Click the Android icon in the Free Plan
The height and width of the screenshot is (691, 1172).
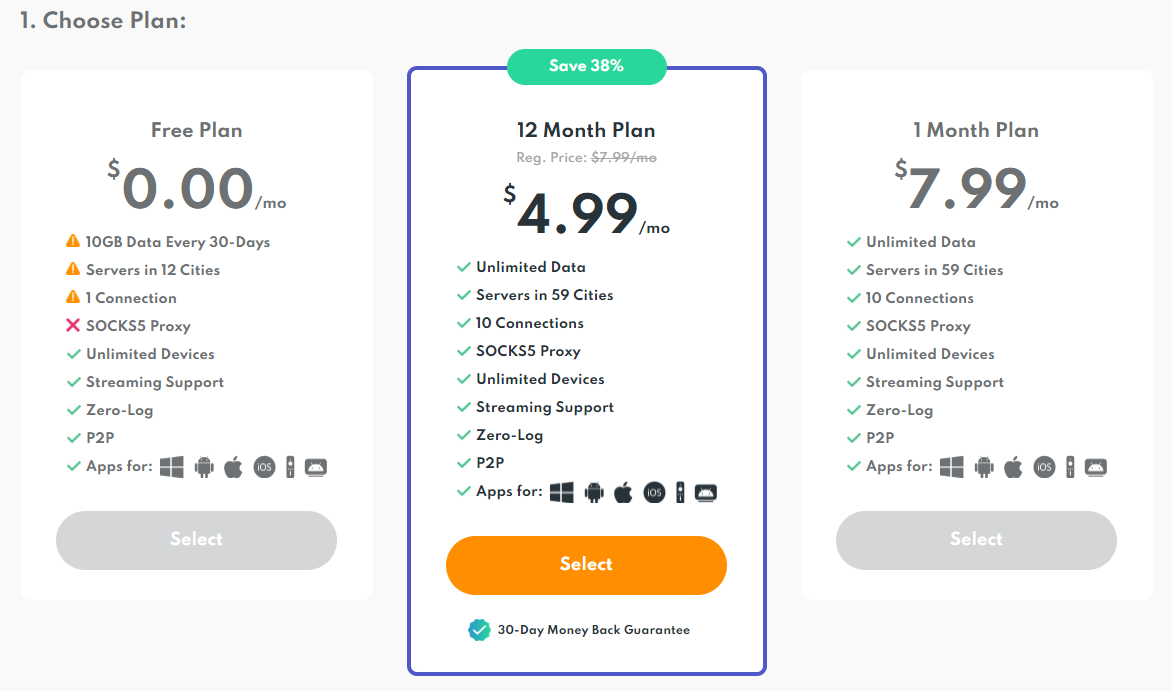[x=204, y=467]
